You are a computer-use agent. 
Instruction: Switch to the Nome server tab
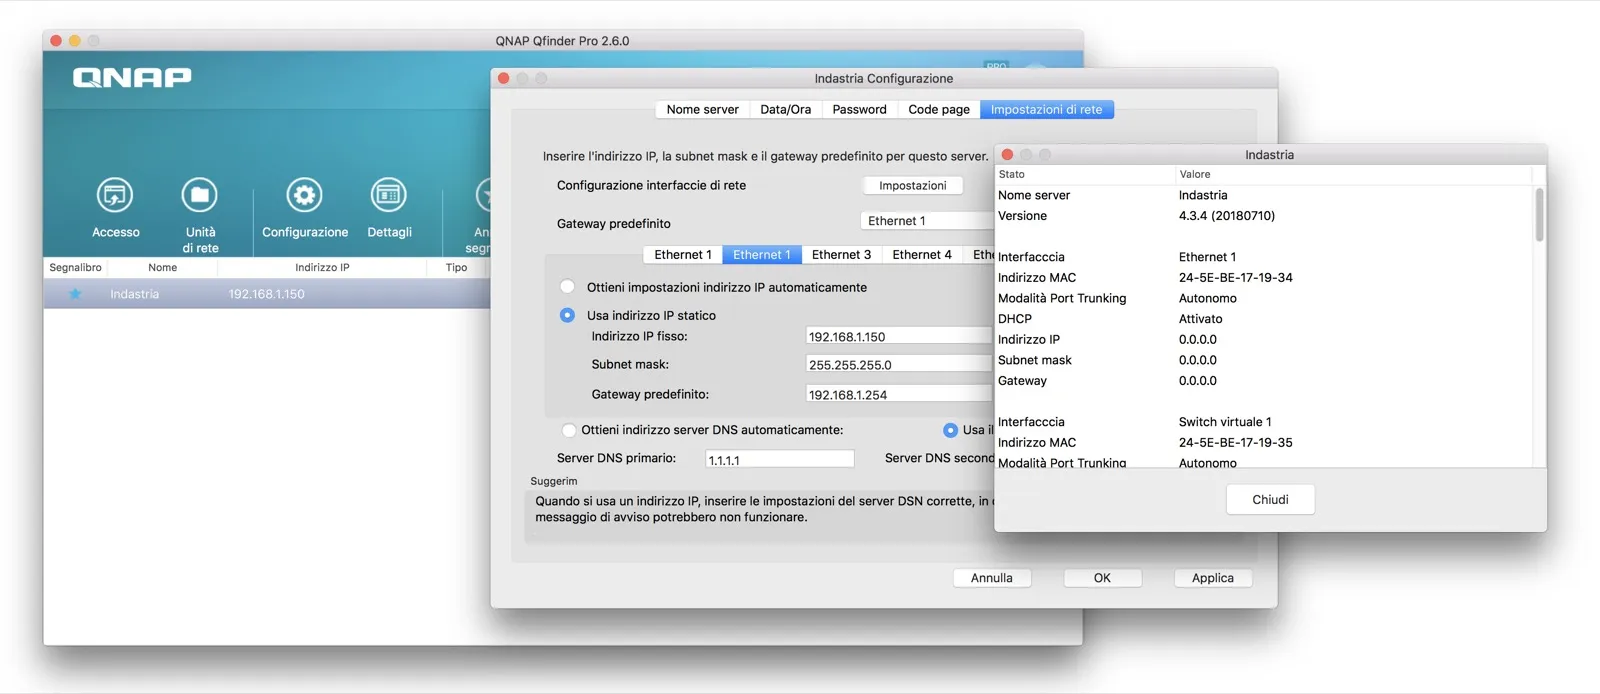702,110
